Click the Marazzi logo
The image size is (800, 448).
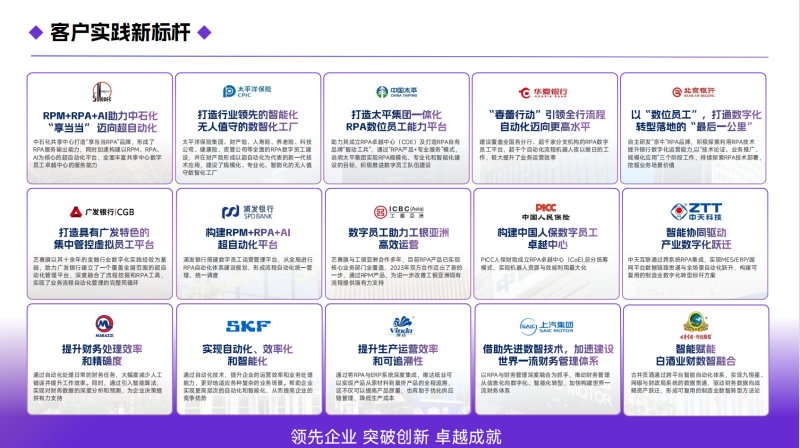coord(105,326)
